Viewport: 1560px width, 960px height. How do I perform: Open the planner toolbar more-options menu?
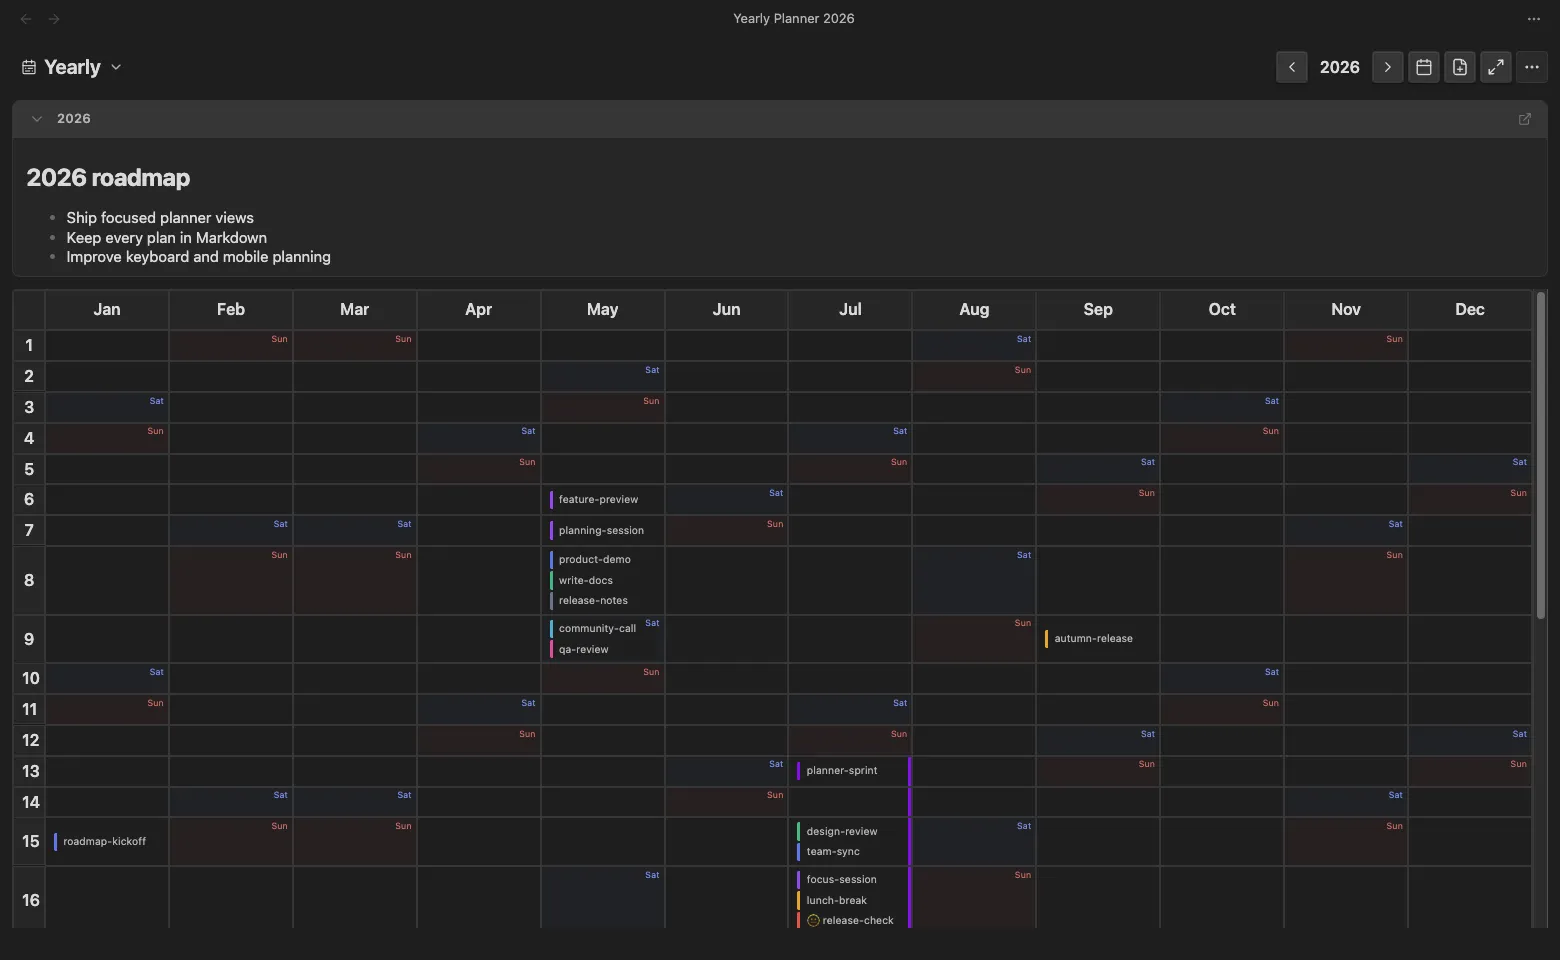pyautogui.click(x=1532, y=67)
